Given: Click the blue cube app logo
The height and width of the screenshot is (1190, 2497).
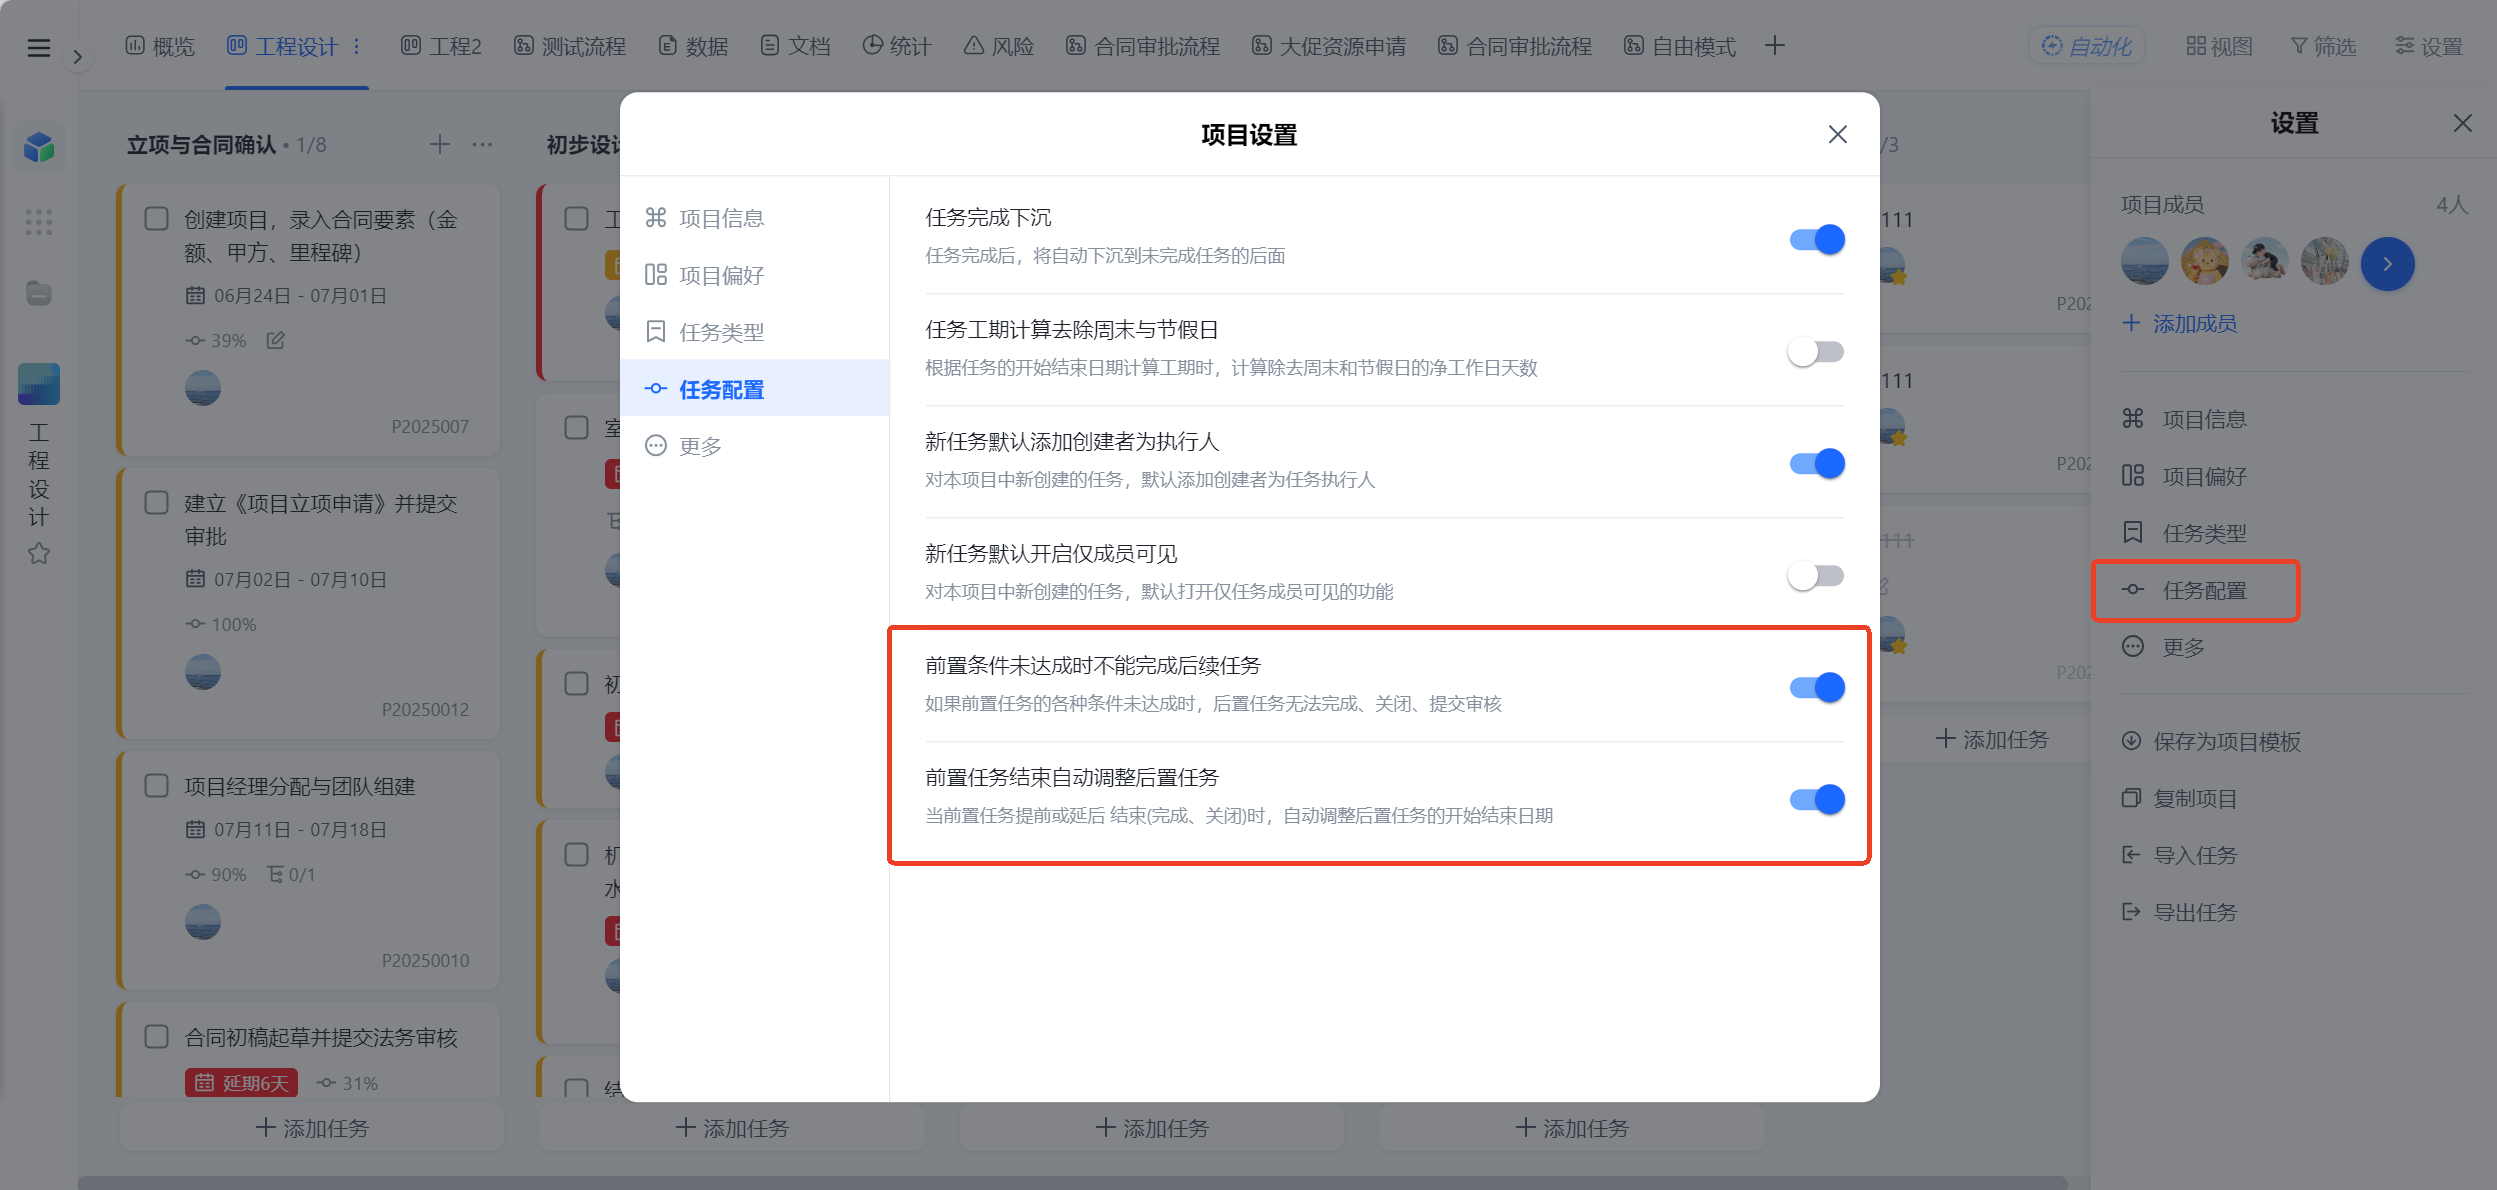Looking at the screenshot, I should pos(39,147).
